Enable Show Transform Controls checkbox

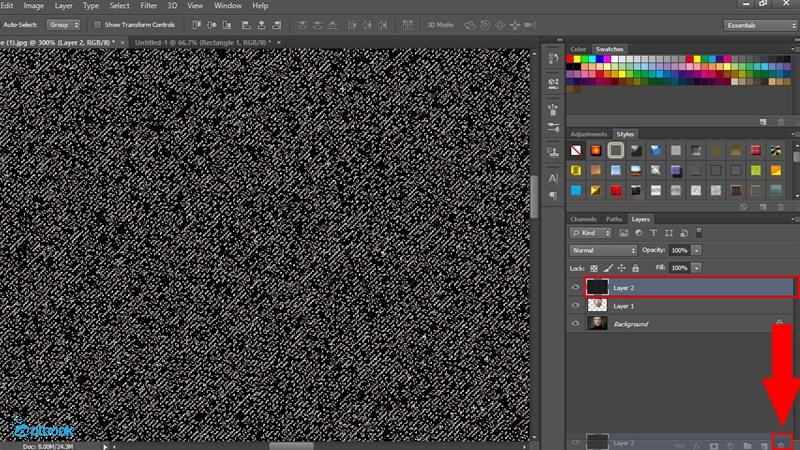pos(97,24)
